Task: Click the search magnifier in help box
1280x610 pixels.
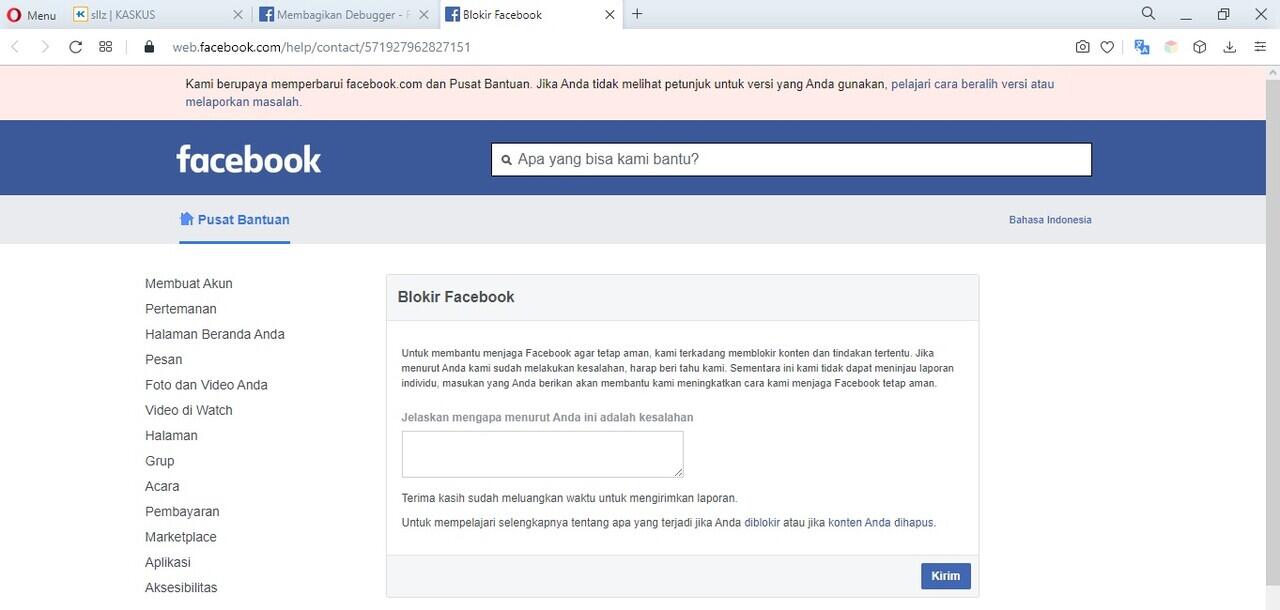Action: point(507,160)
